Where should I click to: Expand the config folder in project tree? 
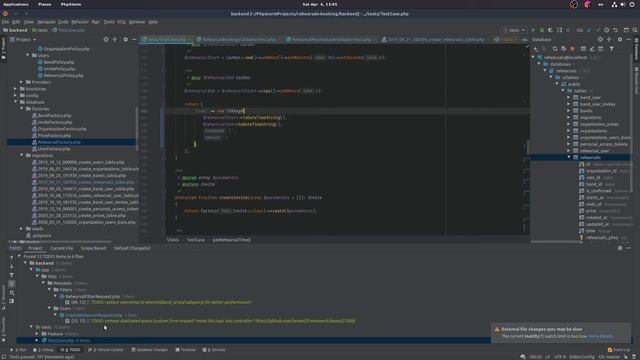tap(16, 96)
